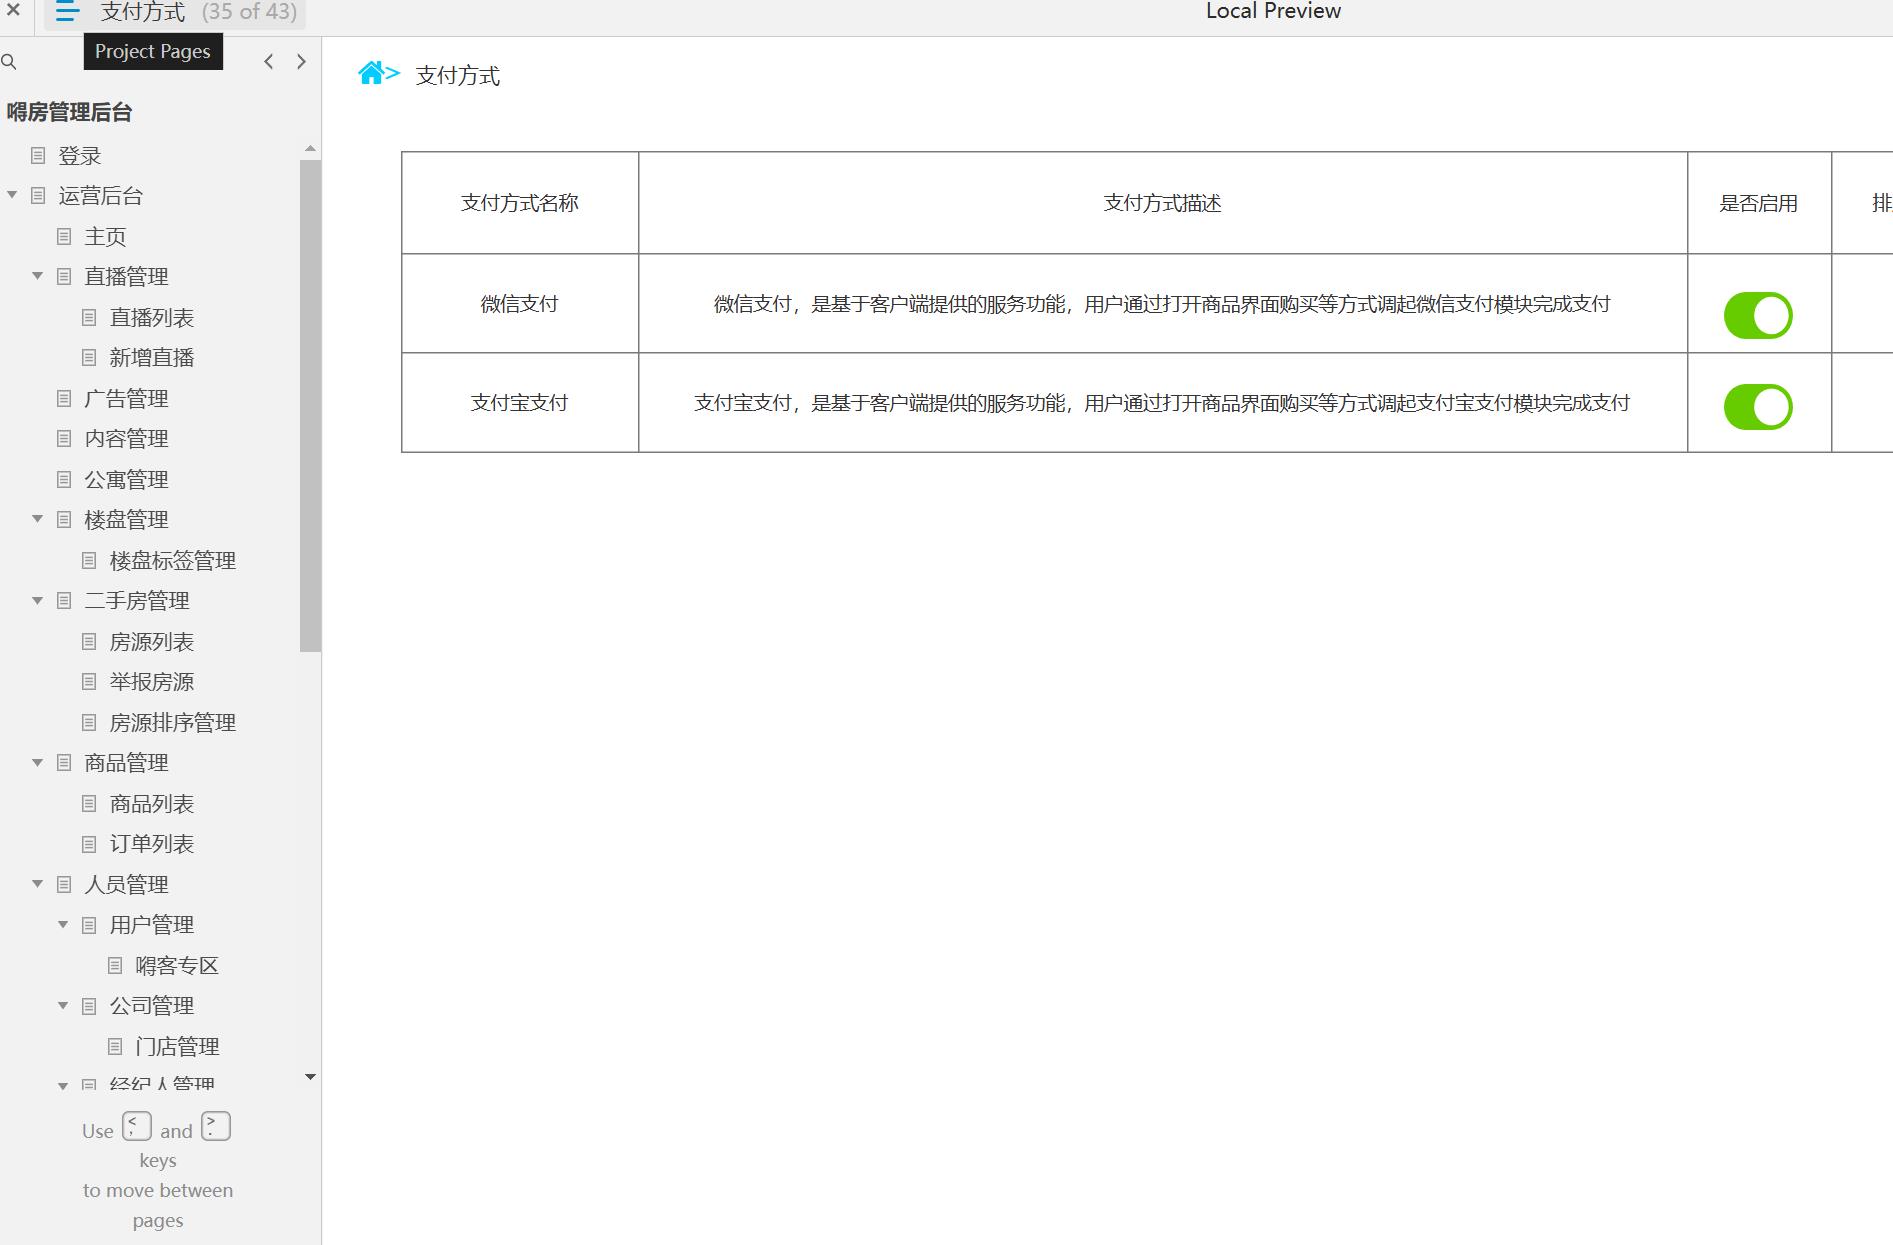Toggle 支付宝支付 enabled switch
The height and width of the screenshot is (1245, 1893).
pyautogui.click(x=1758, y=407)
